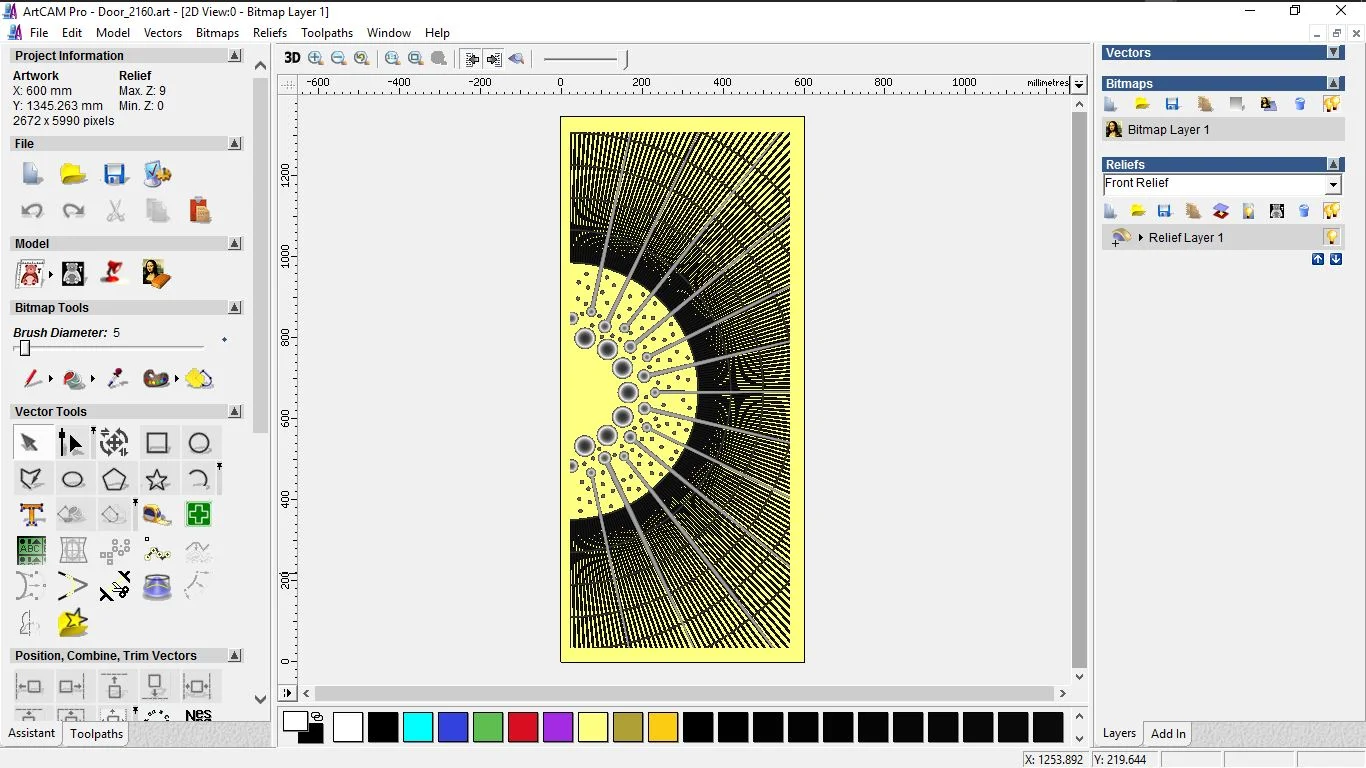Delete bitmap layer with trash icon

[1300, 104]
